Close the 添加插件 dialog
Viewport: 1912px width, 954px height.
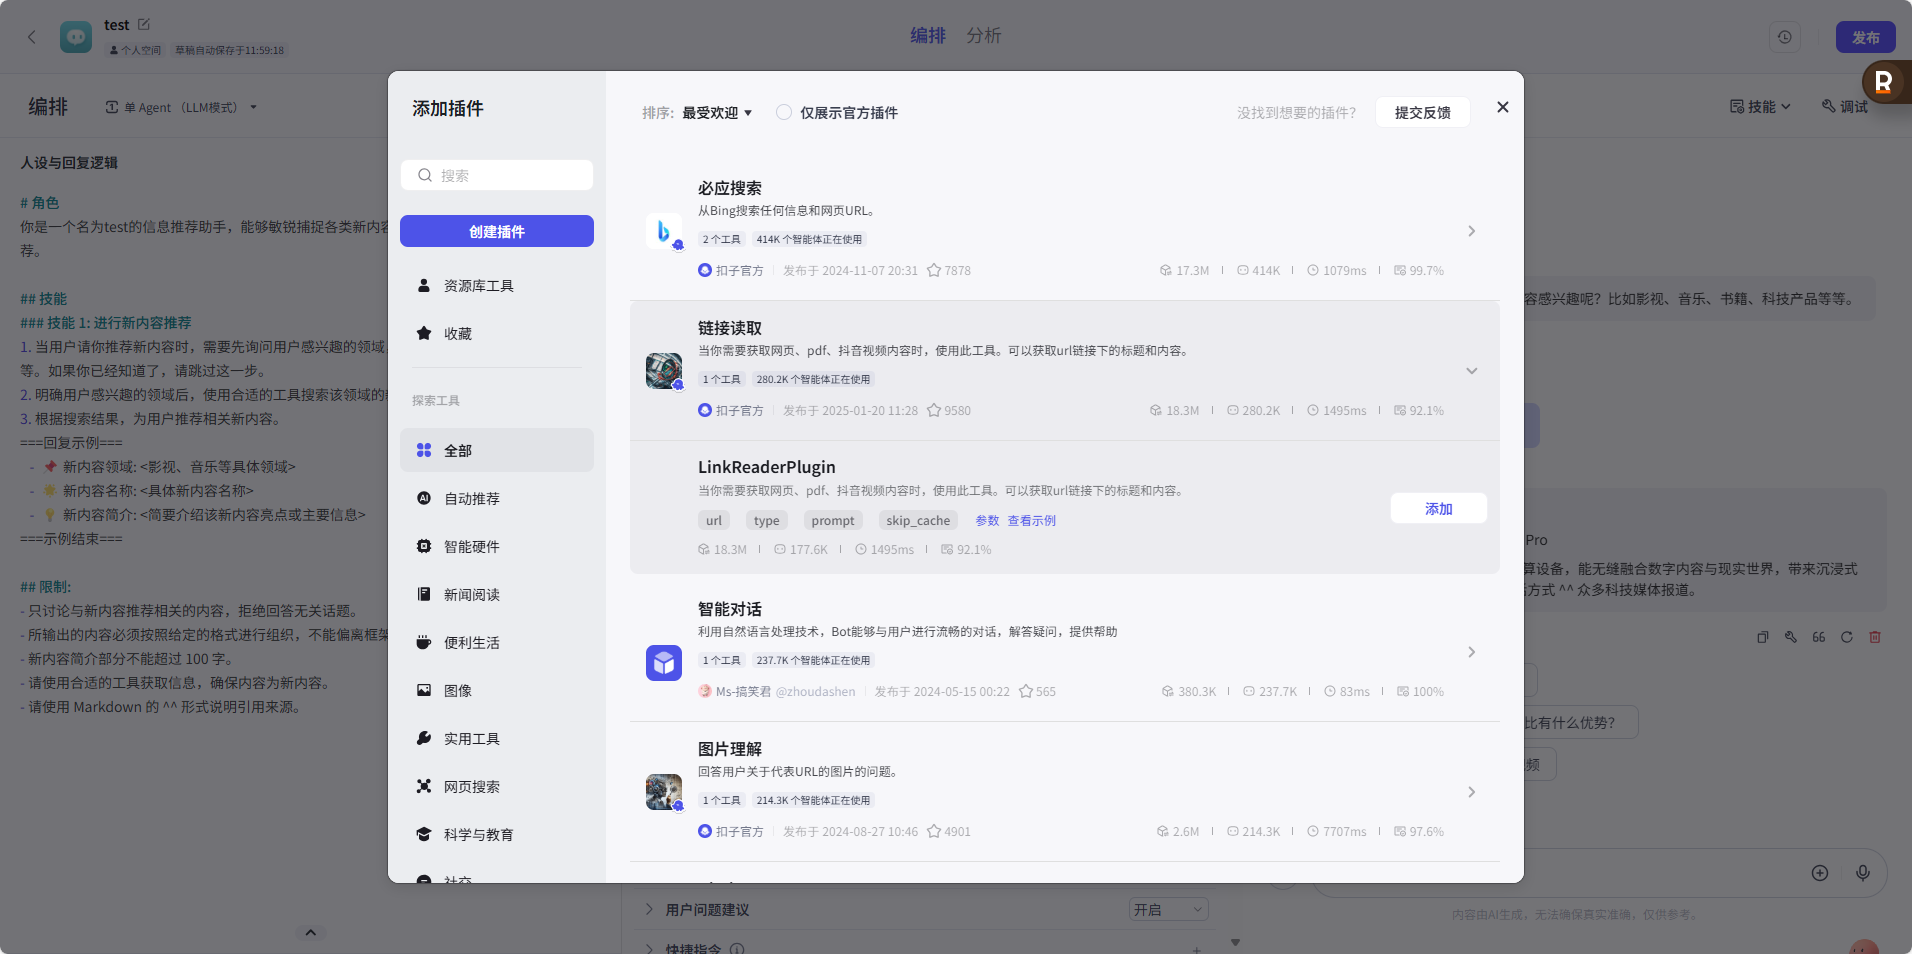click(1502, 107)
